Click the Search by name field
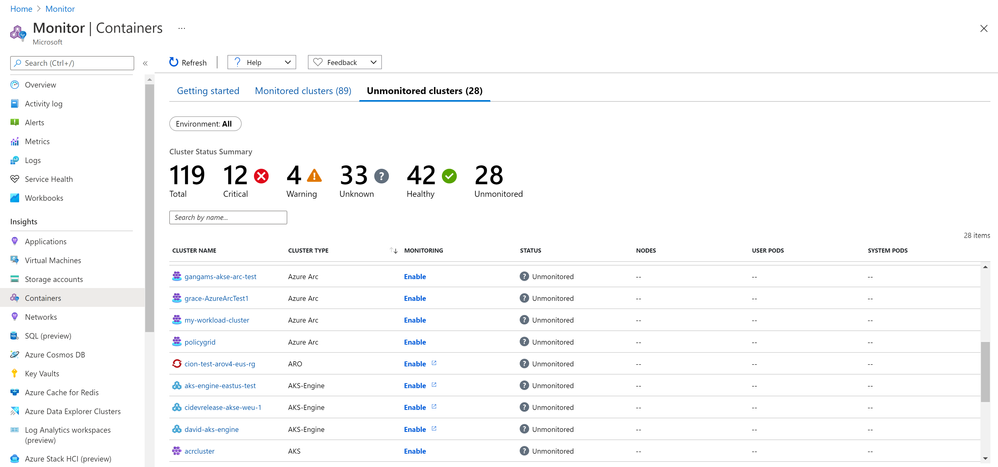998x467 pixels. [x=228, y=218]
